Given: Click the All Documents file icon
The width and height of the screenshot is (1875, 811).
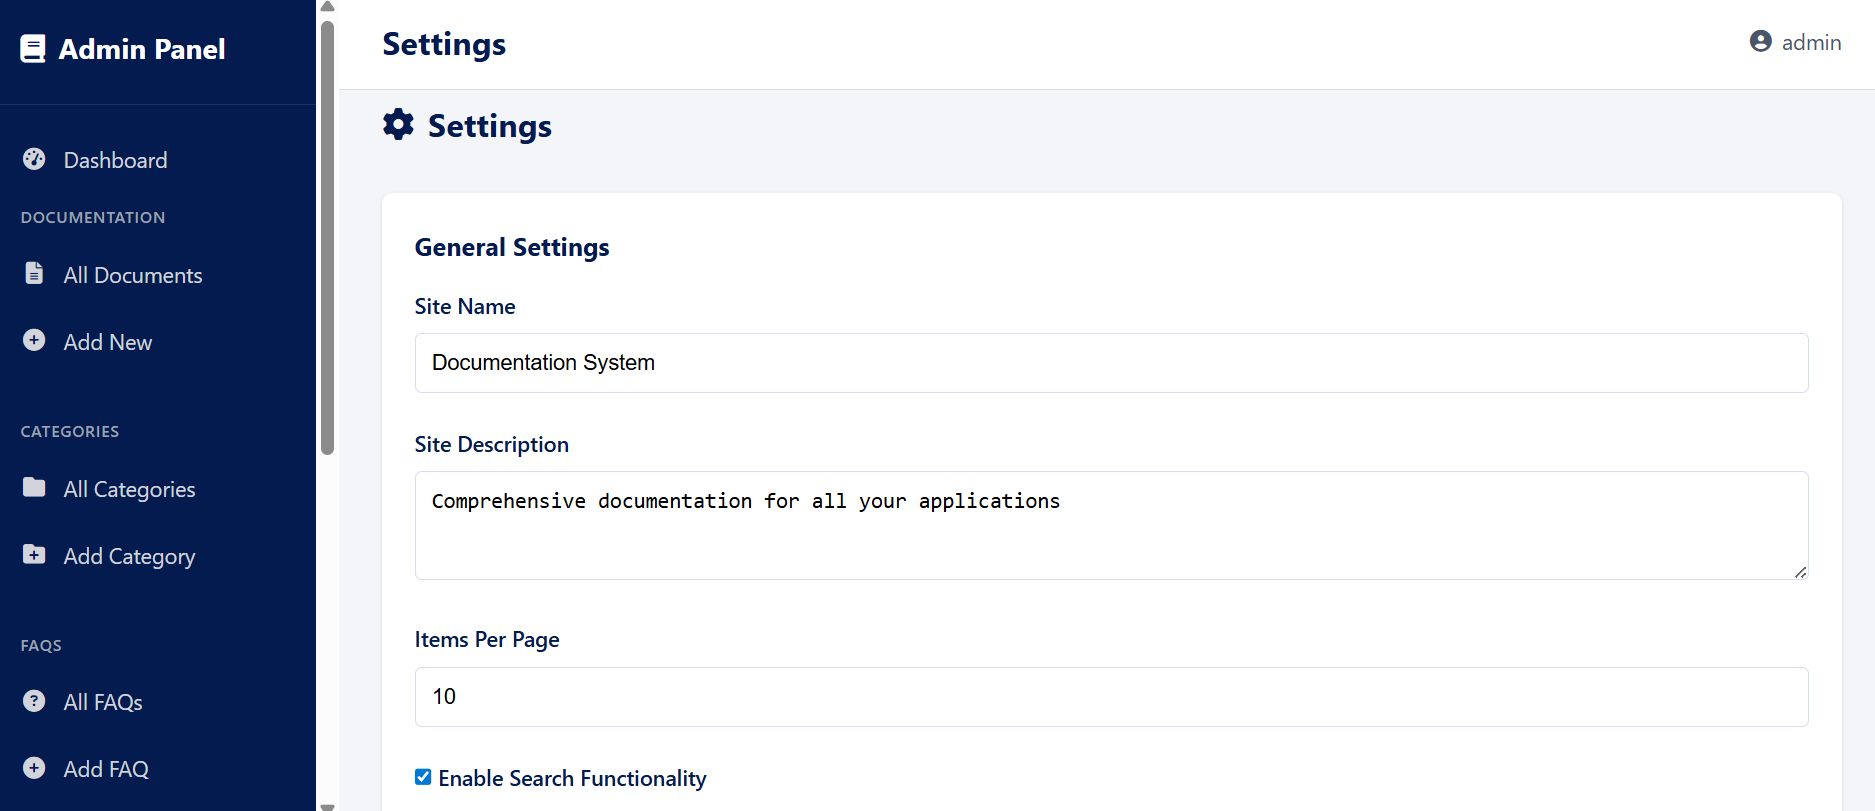Looking at the screenshot, I should [x=34, y=273].
